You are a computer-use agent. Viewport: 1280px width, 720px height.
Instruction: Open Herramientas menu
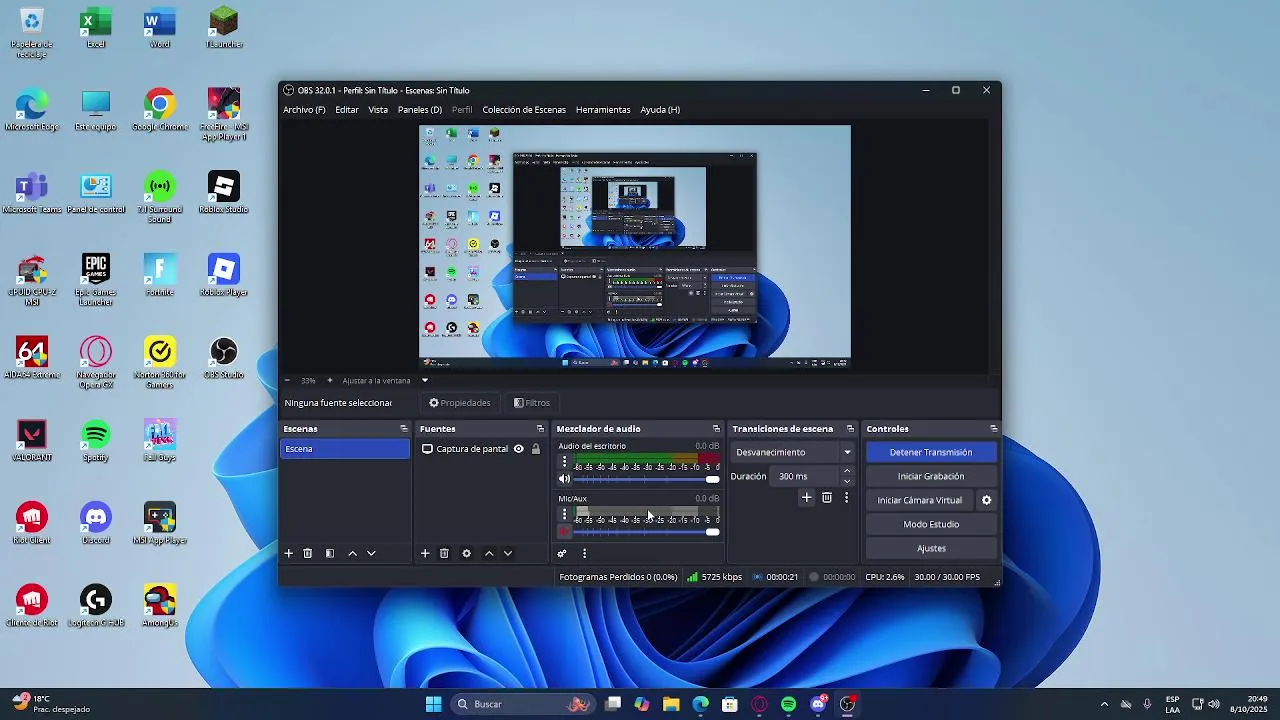coord(603,110)
